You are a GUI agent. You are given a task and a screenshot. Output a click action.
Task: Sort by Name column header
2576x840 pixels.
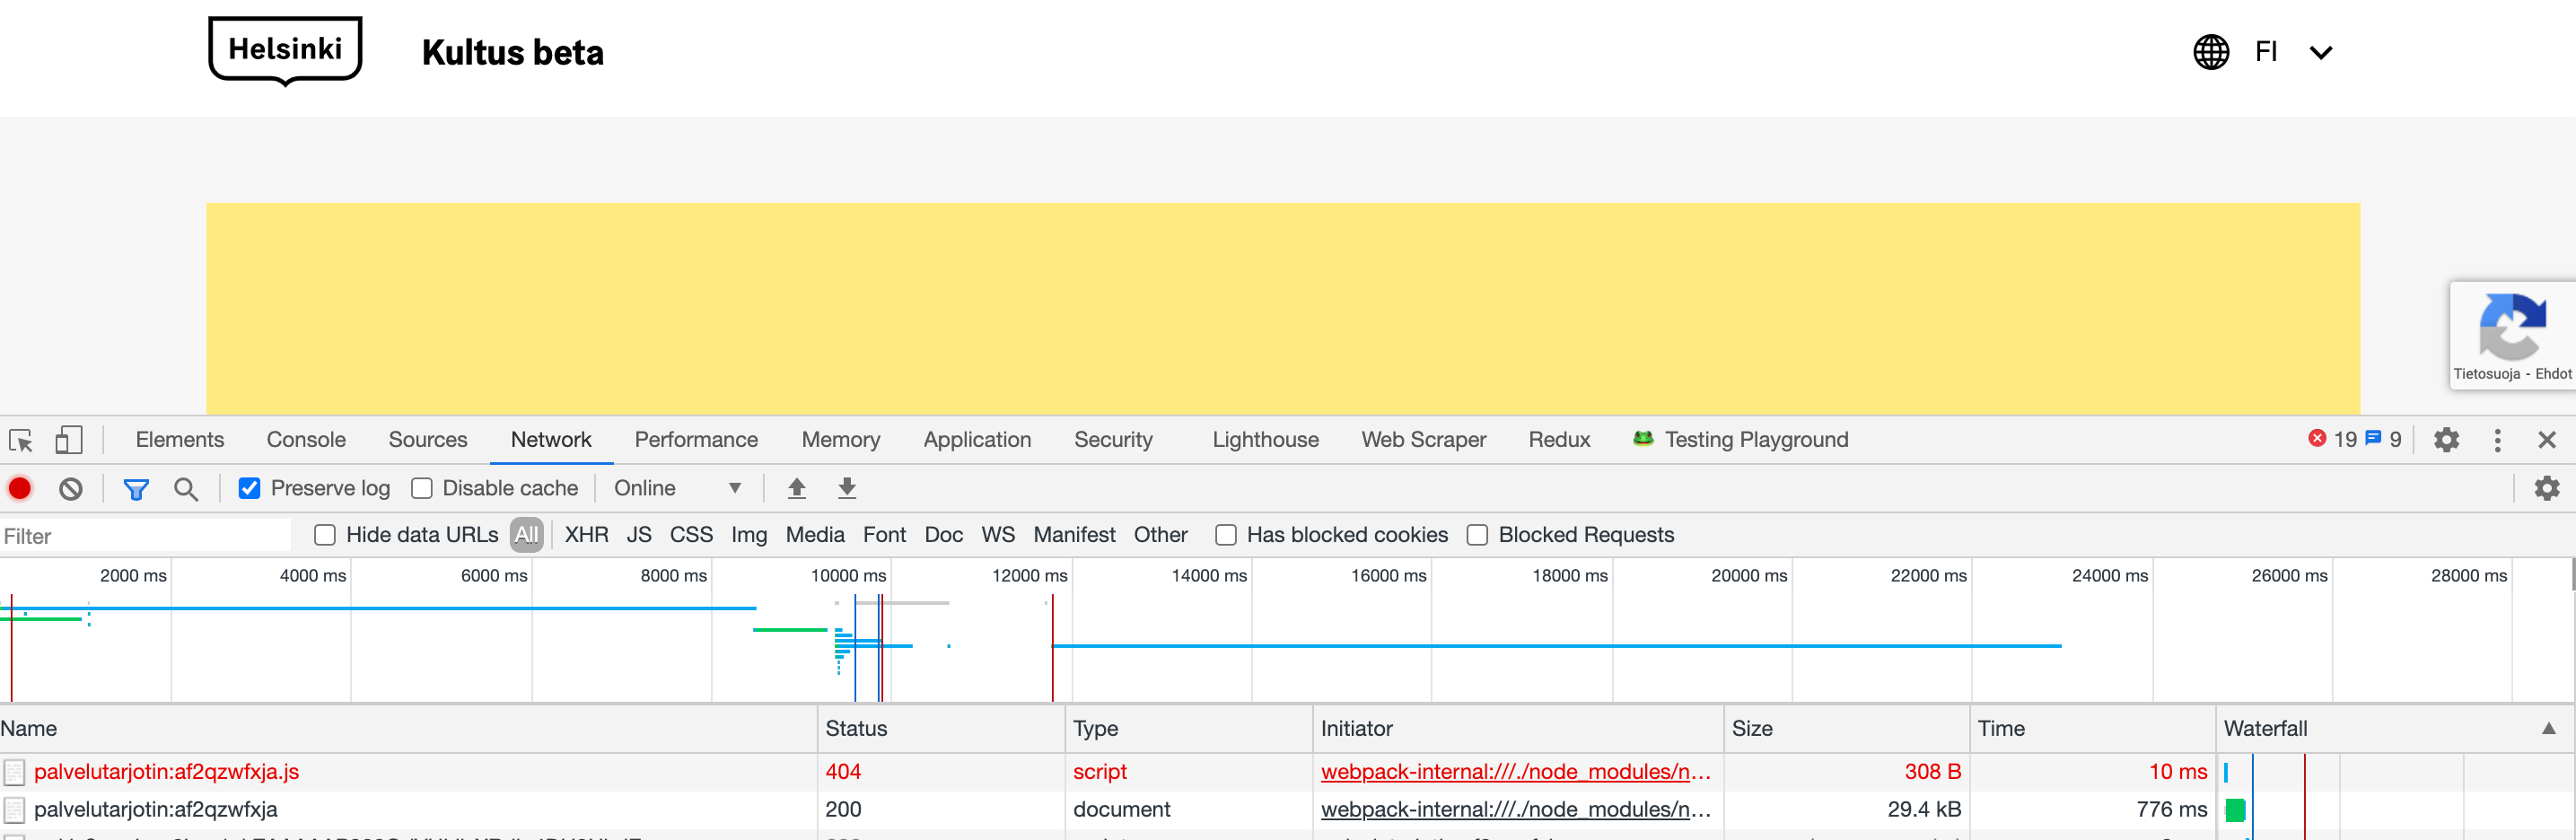408,729
